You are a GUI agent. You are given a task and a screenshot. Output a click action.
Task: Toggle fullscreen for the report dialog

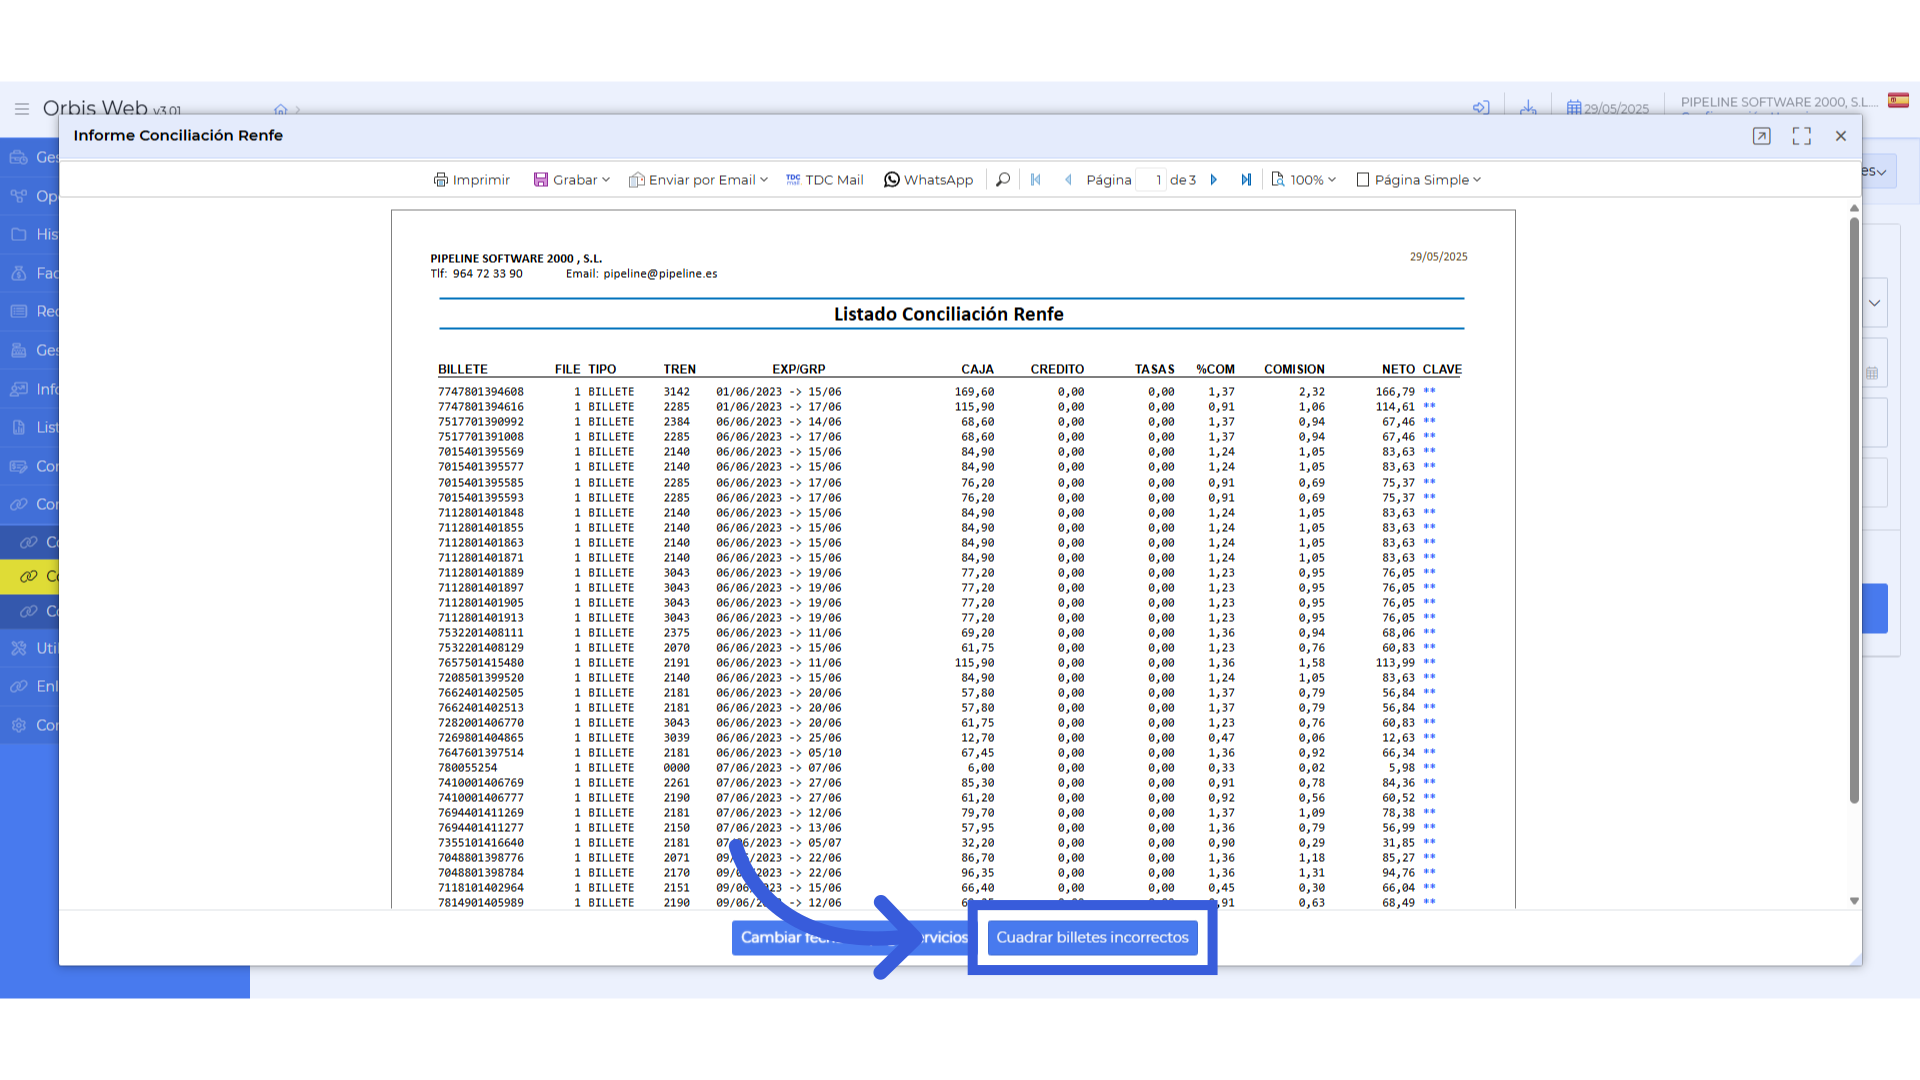pos(1802,136)
